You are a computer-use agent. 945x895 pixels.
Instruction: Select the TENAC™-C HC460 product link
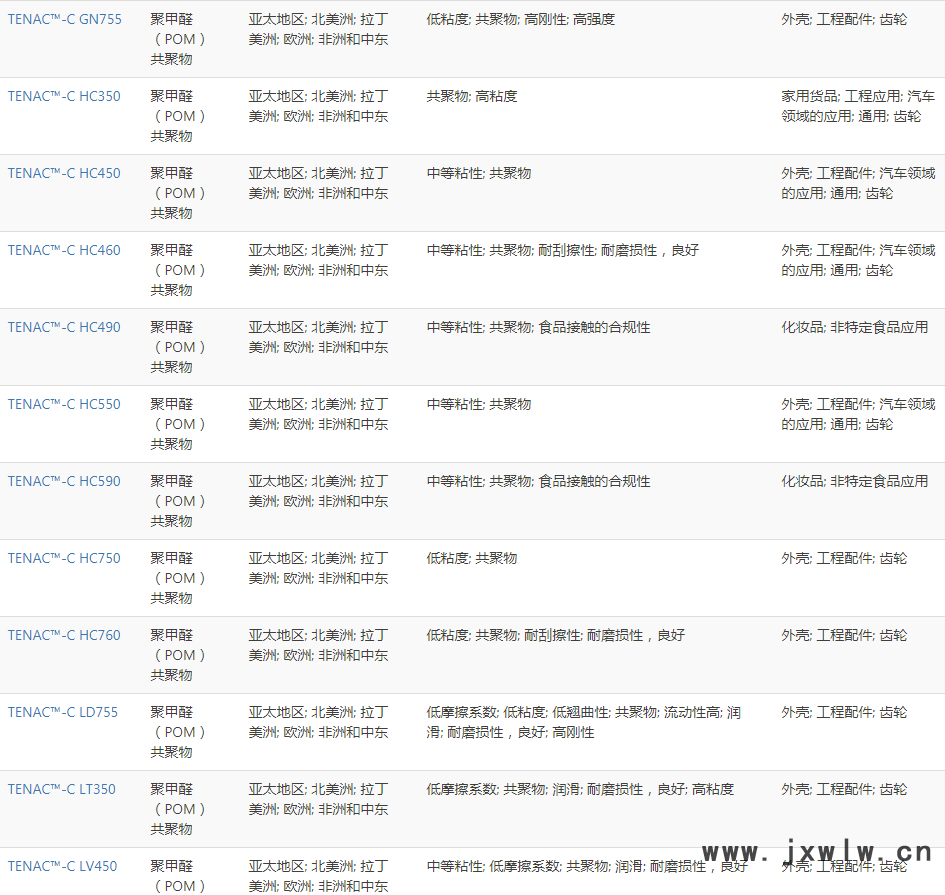coord(64,250)
